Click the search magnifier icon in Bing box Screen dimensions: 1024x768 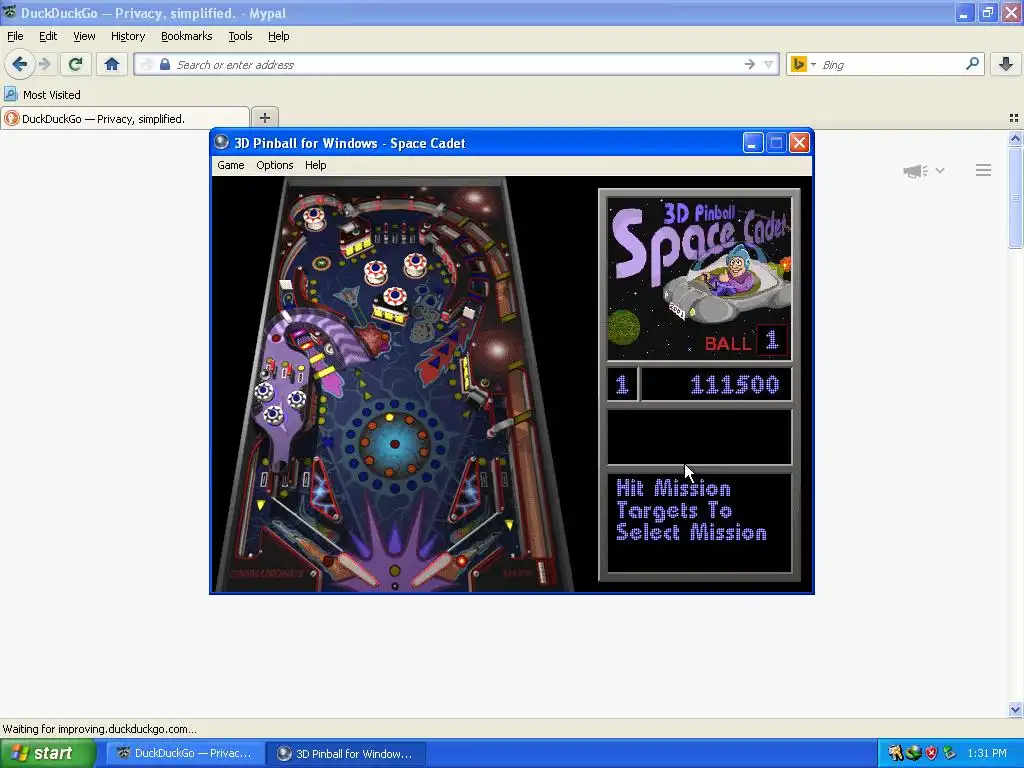click(x=972, y=63)
